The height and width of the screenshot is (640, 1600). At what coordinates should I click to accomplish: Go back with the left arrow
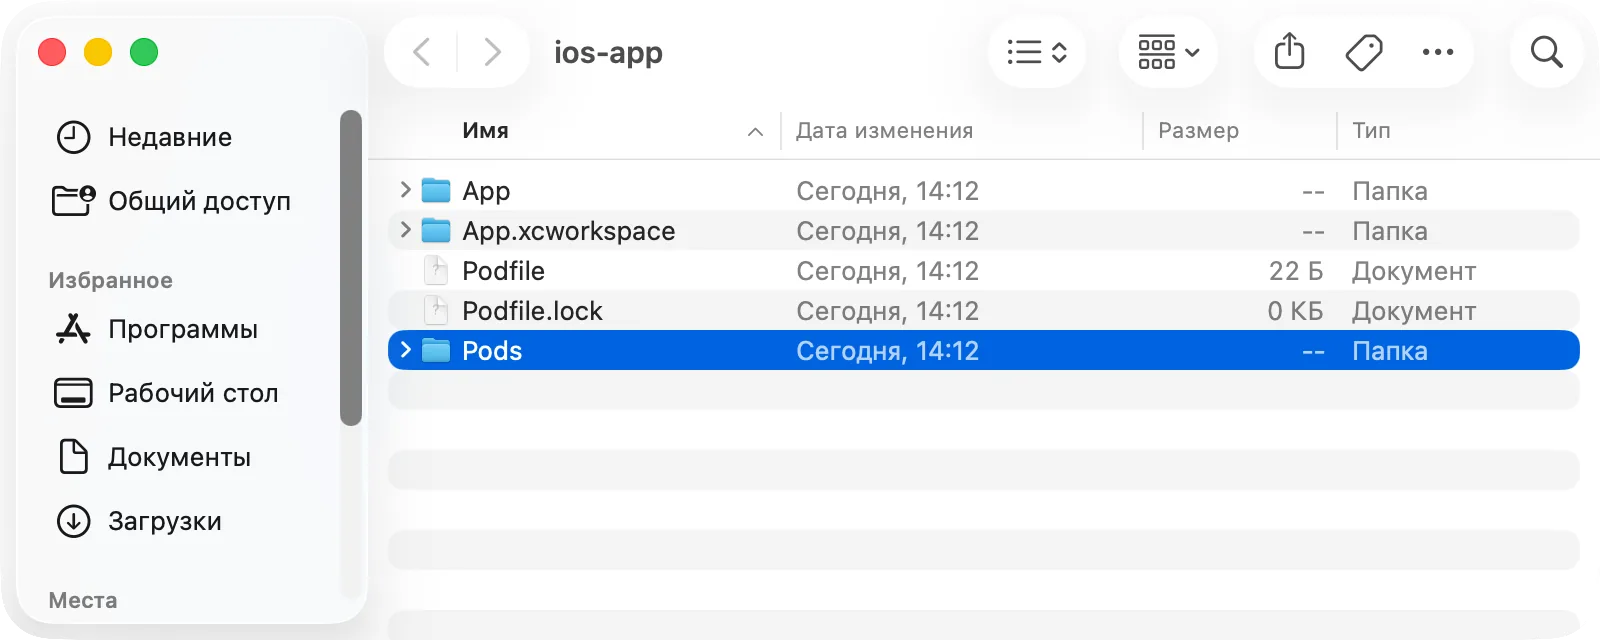coord(422,52)
